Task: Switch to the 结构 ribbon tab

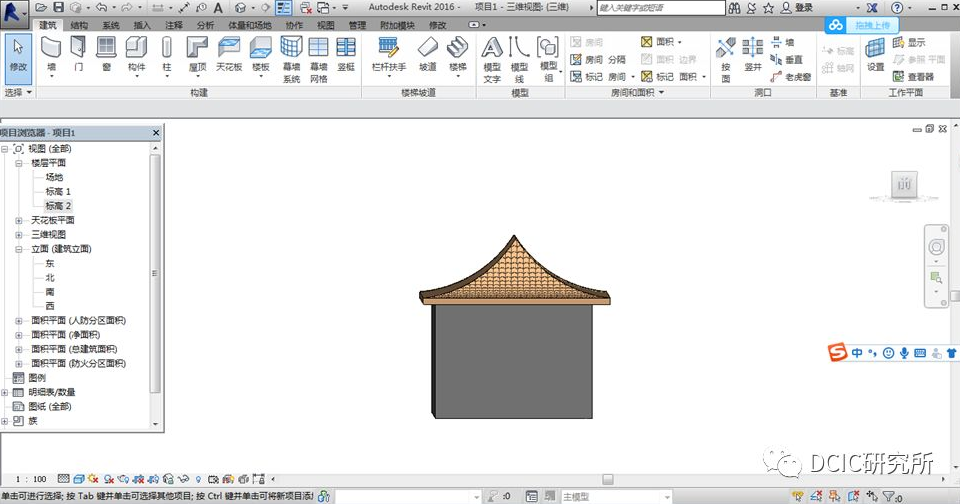Action: click(80, 24)
